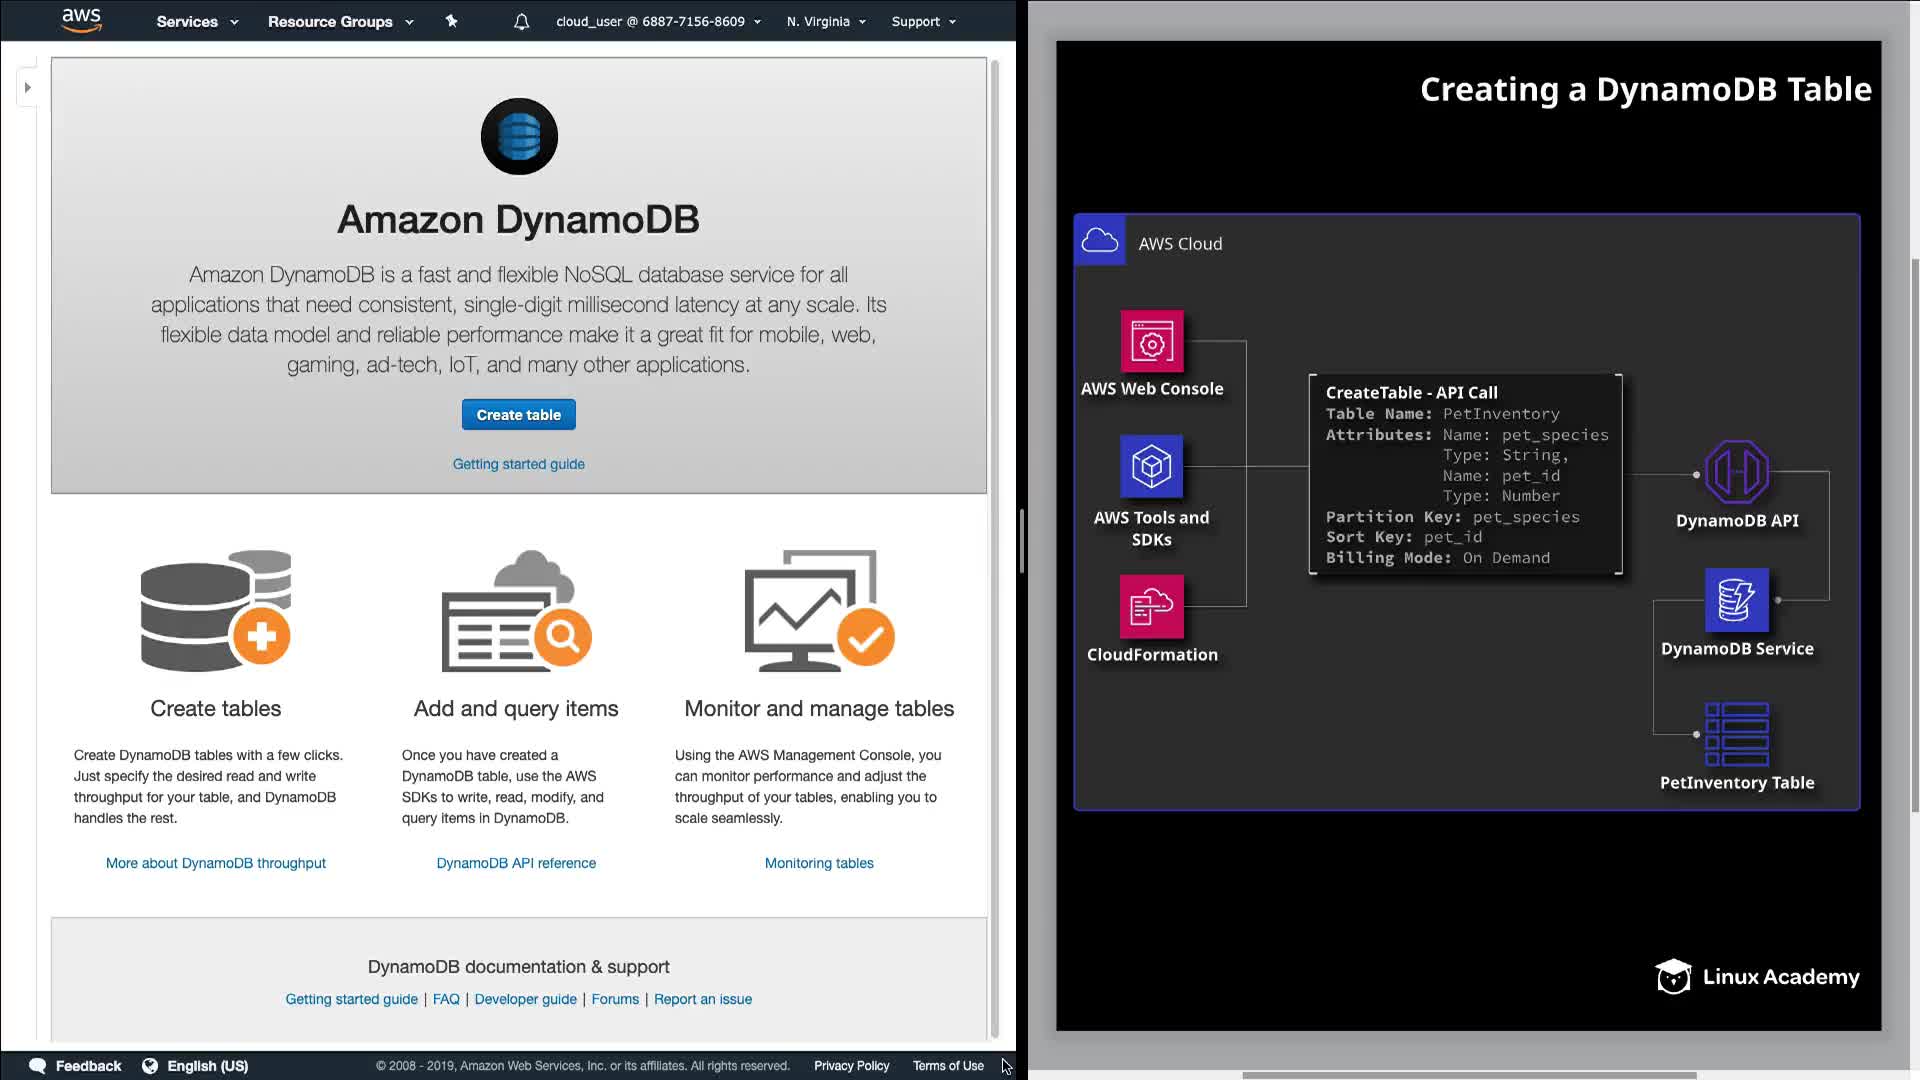Open the cloud_user account menu
This screenshot has height=1080, width=1920.
(658, 21)
